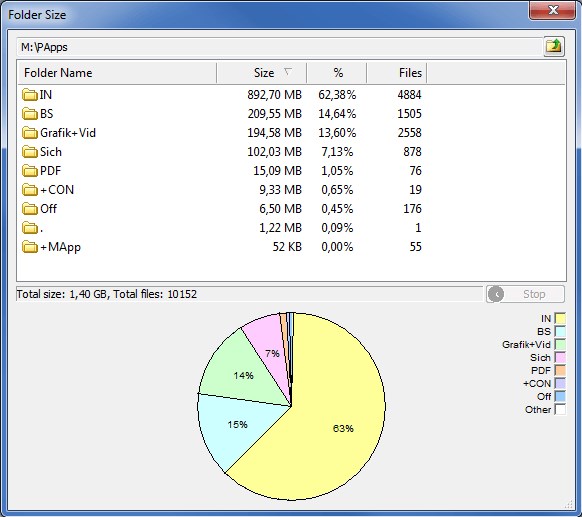582x517 pixels.
Task: Sort by the Size column header
Action: (x=262, y=73)
